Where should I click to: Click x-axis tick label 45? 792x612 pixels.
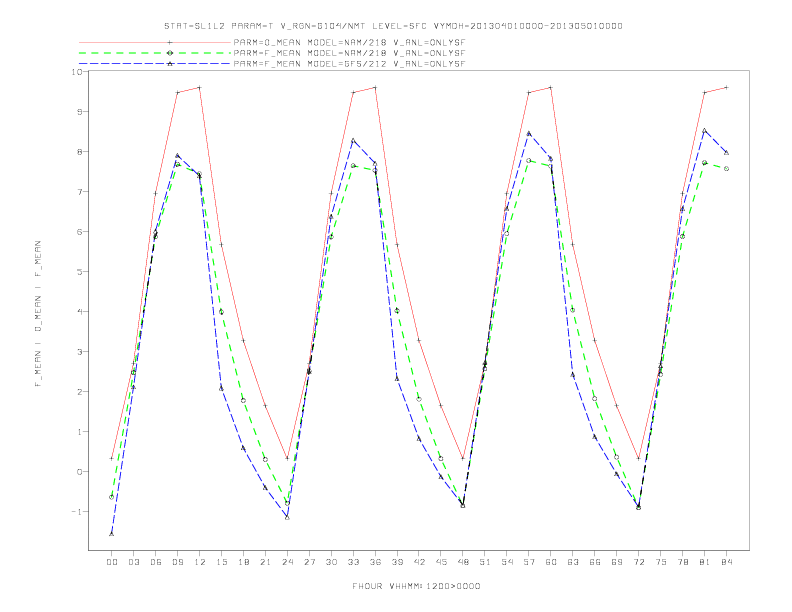tap(441, 562)
